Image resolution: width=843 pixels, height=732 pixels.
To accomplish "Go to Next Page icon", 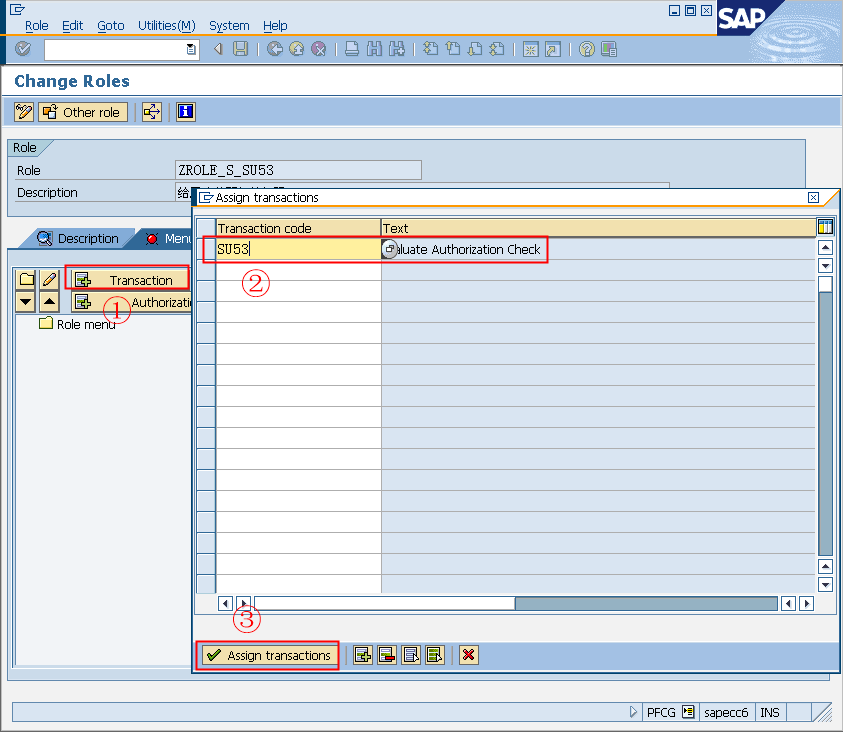I will pyautogui.click(x=475, y=49).
